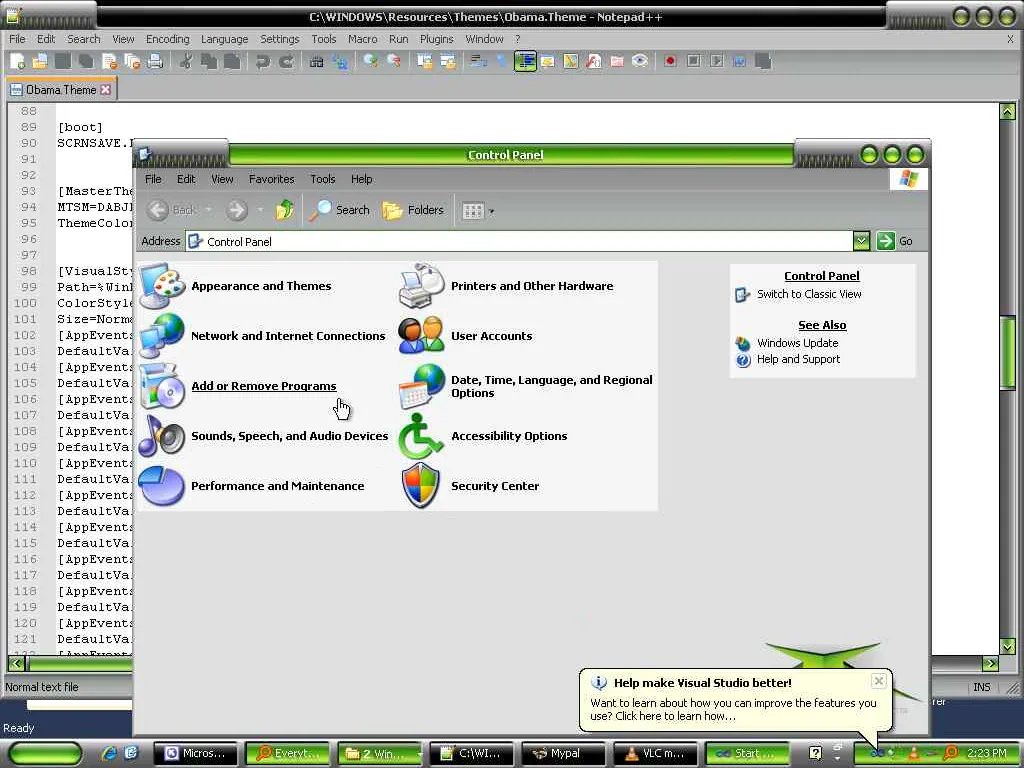Select the Obama.Theme document tab
Image resolution: width=1024 pixels, height=768 pixels.
click(x=60, y=89)
